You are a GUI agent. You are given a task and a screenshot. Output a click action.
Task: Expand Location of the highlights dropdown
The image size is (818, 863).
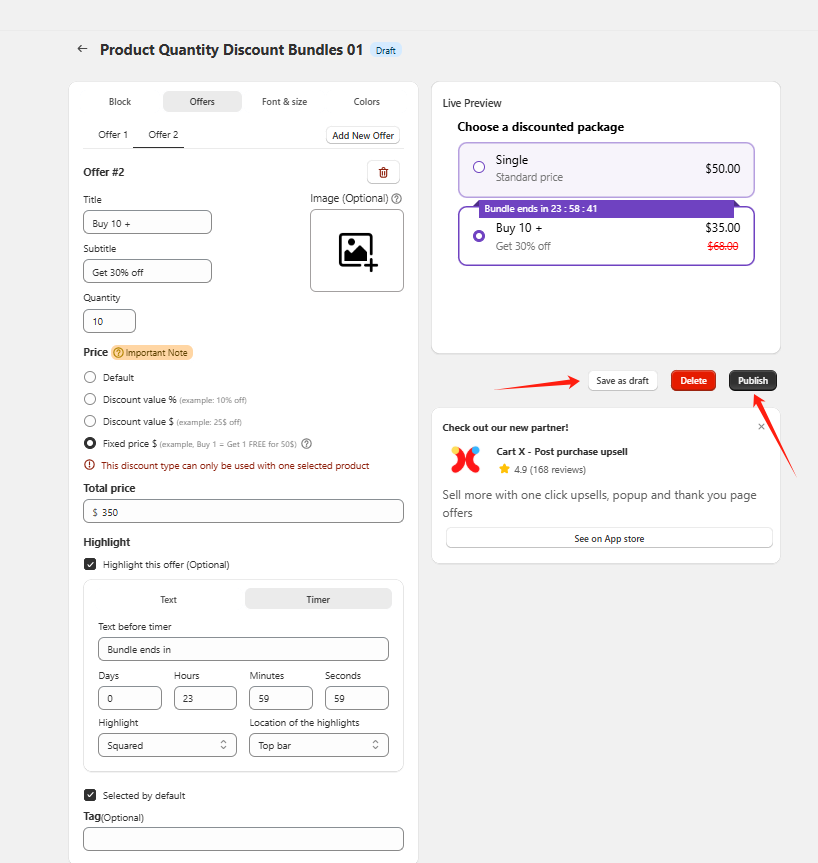click(x=318, y=745)
